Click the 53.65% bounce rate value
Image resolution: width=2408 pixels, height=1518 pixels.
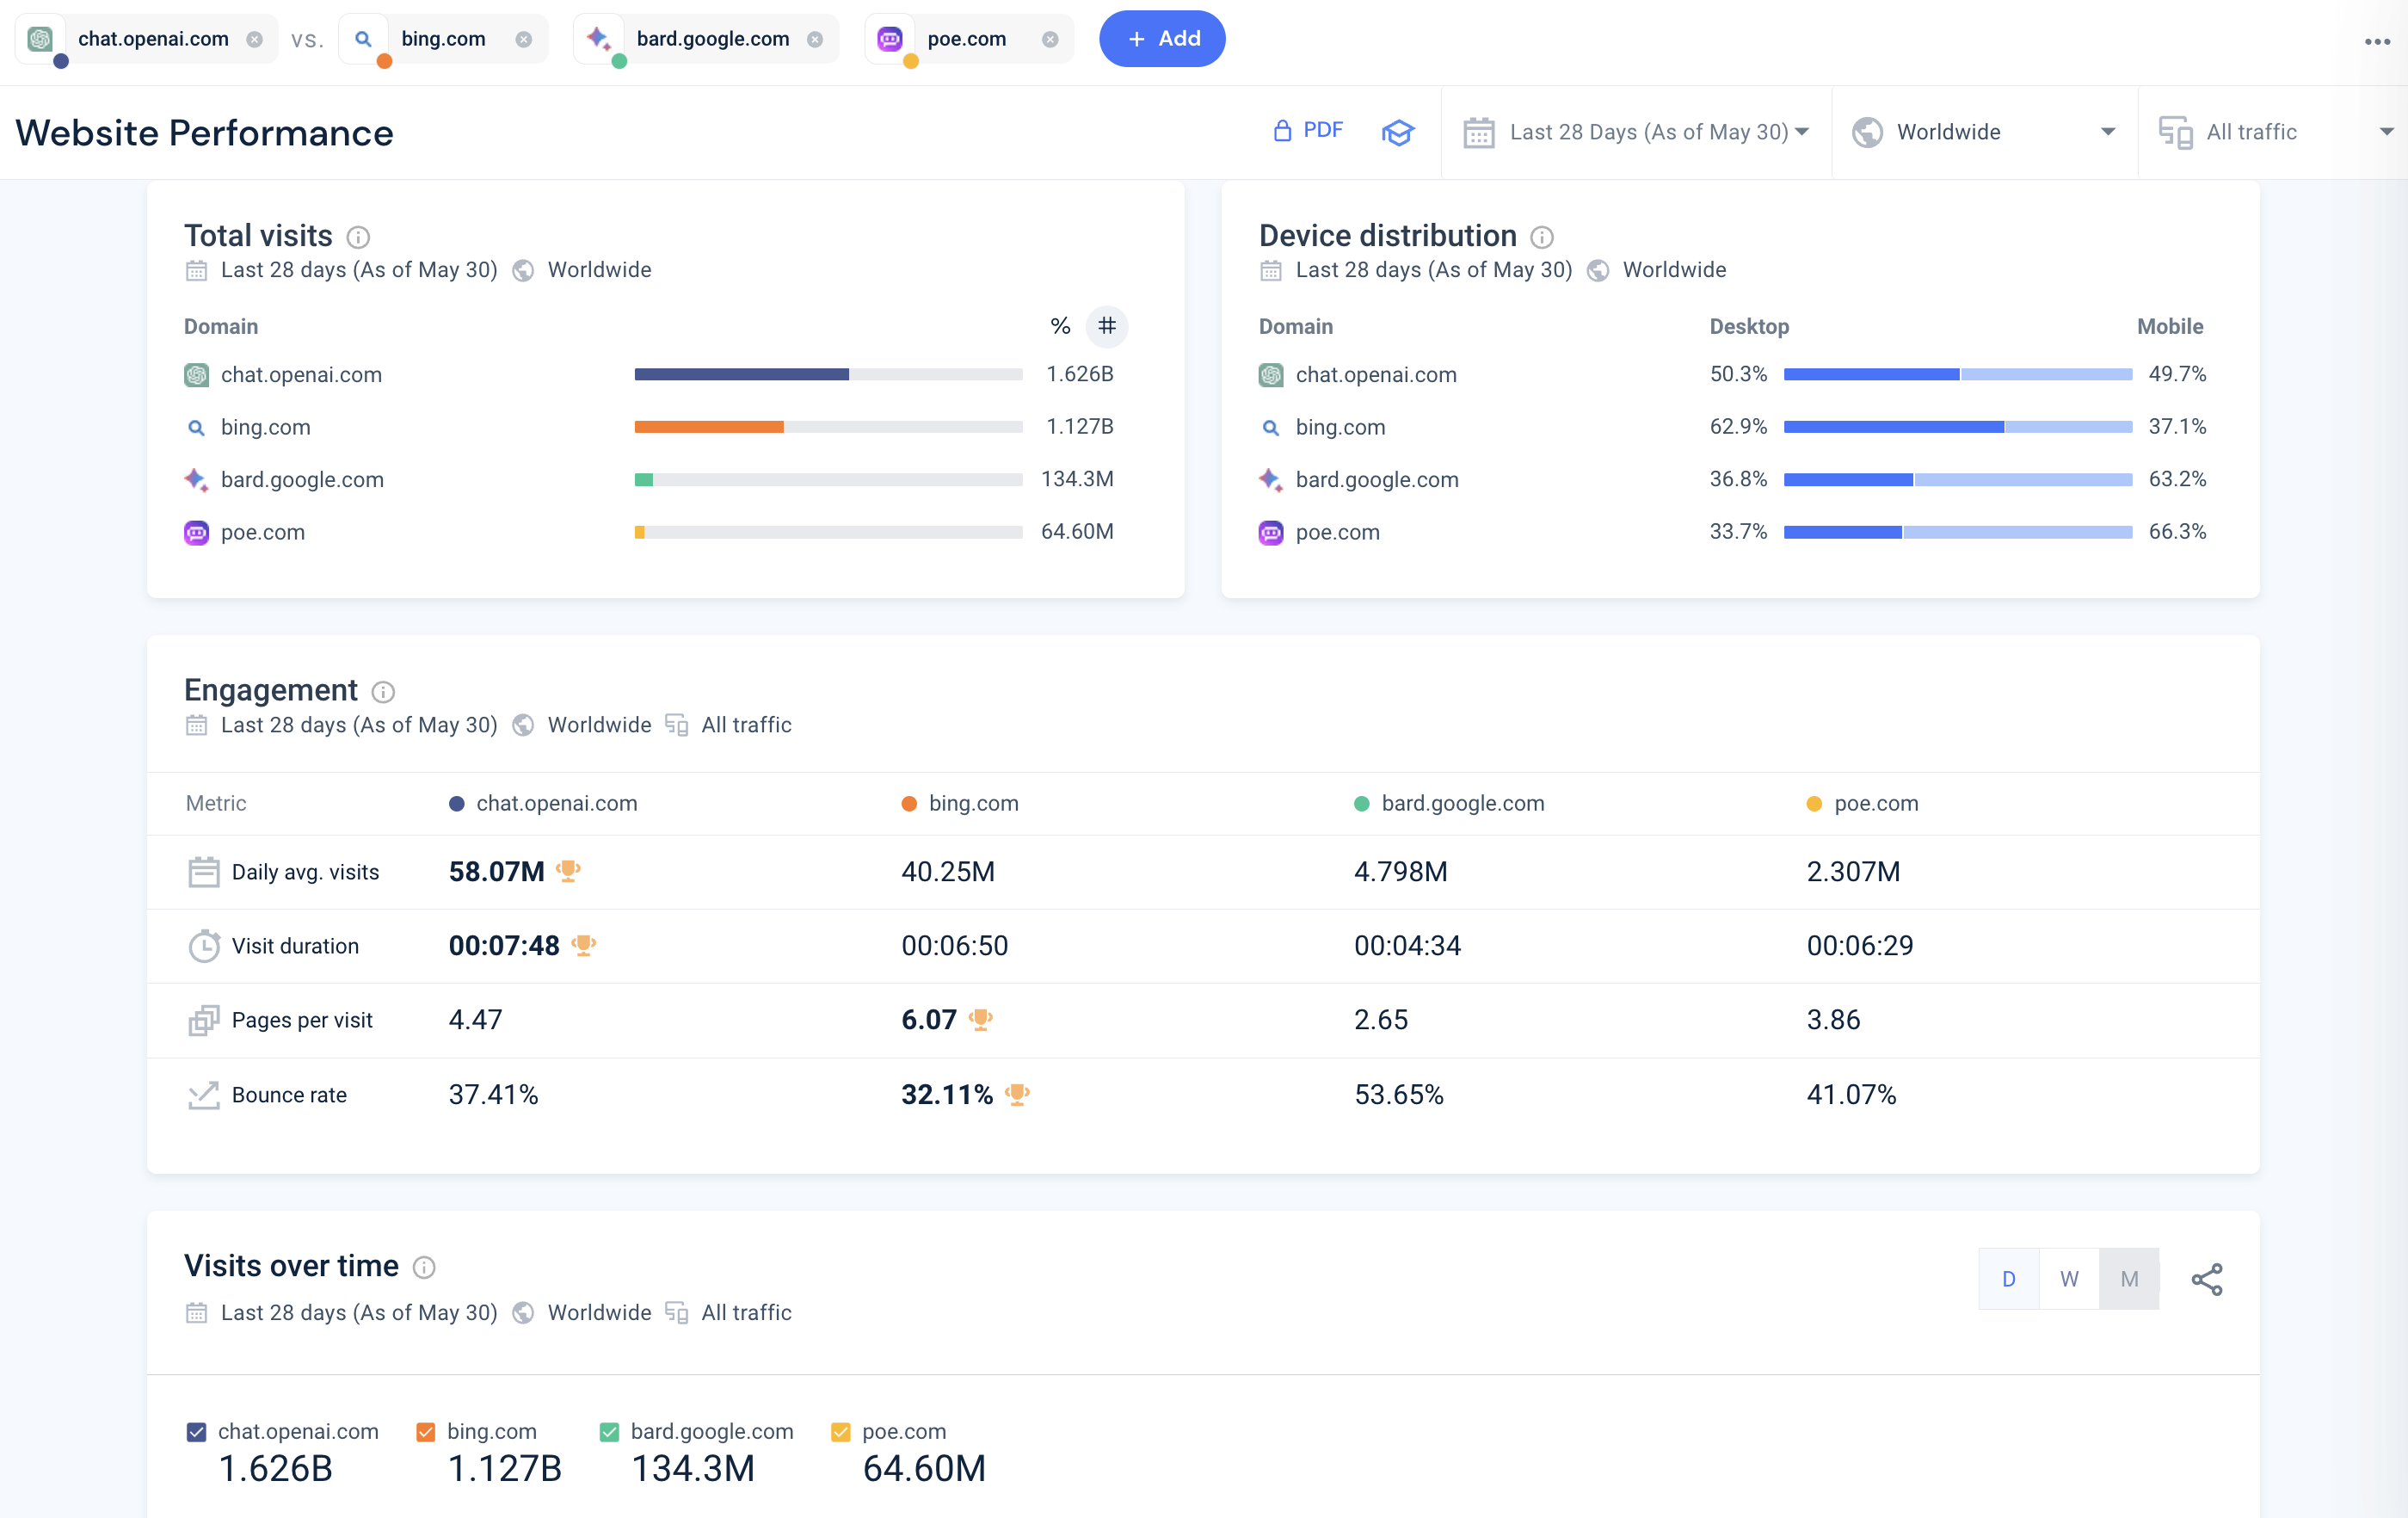click(x=1398, y=1095)
